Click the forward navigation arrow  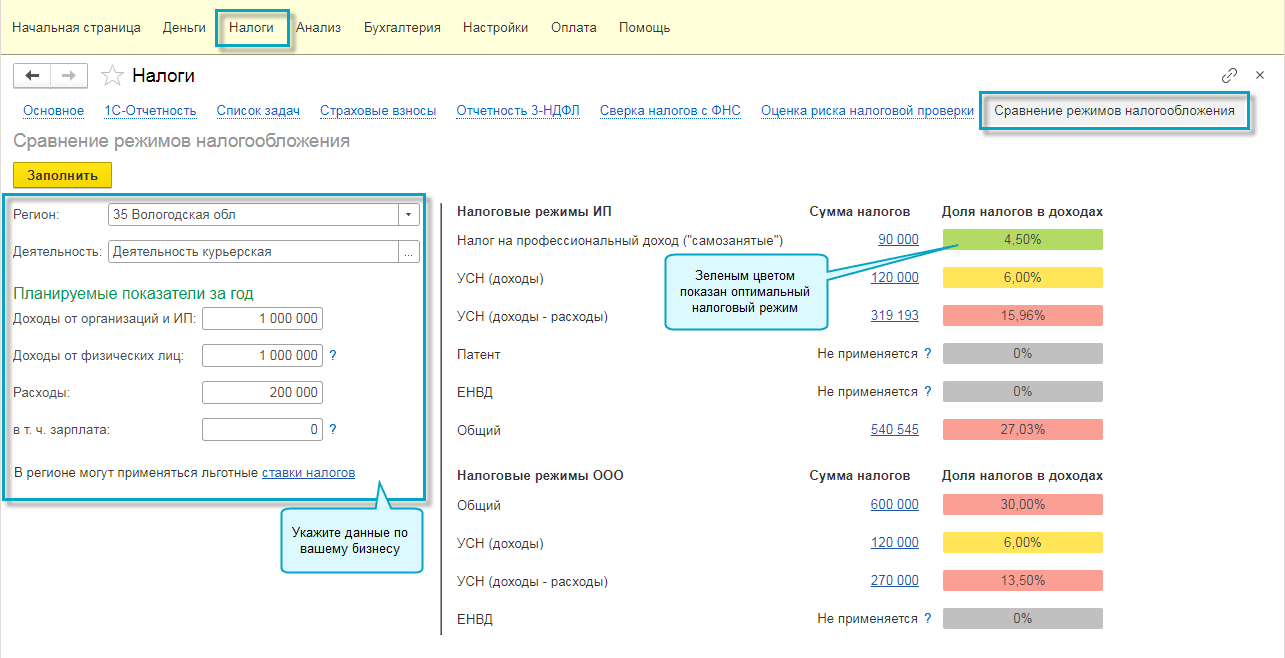click(x=68, y=76)
